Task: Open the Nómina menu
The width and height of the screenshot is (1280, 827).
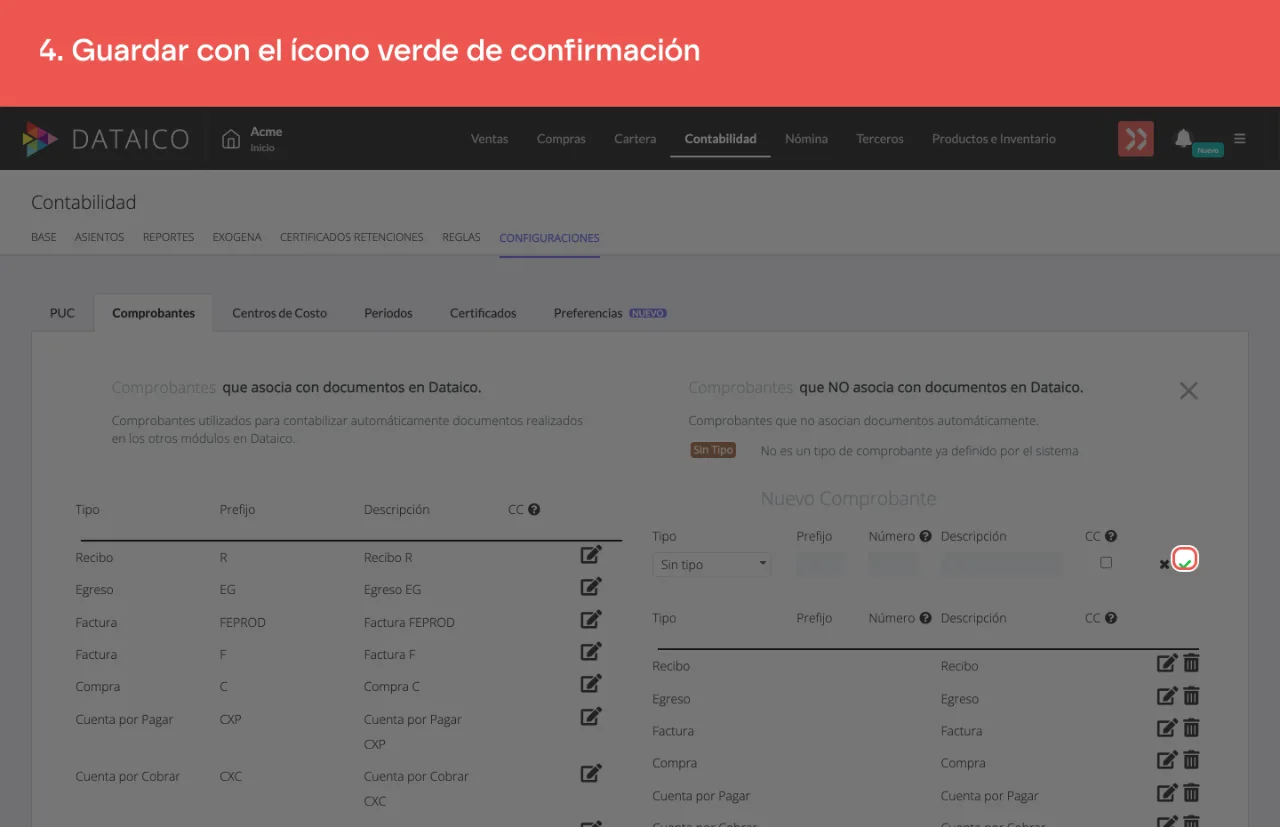Action: (x=806, y=139)
